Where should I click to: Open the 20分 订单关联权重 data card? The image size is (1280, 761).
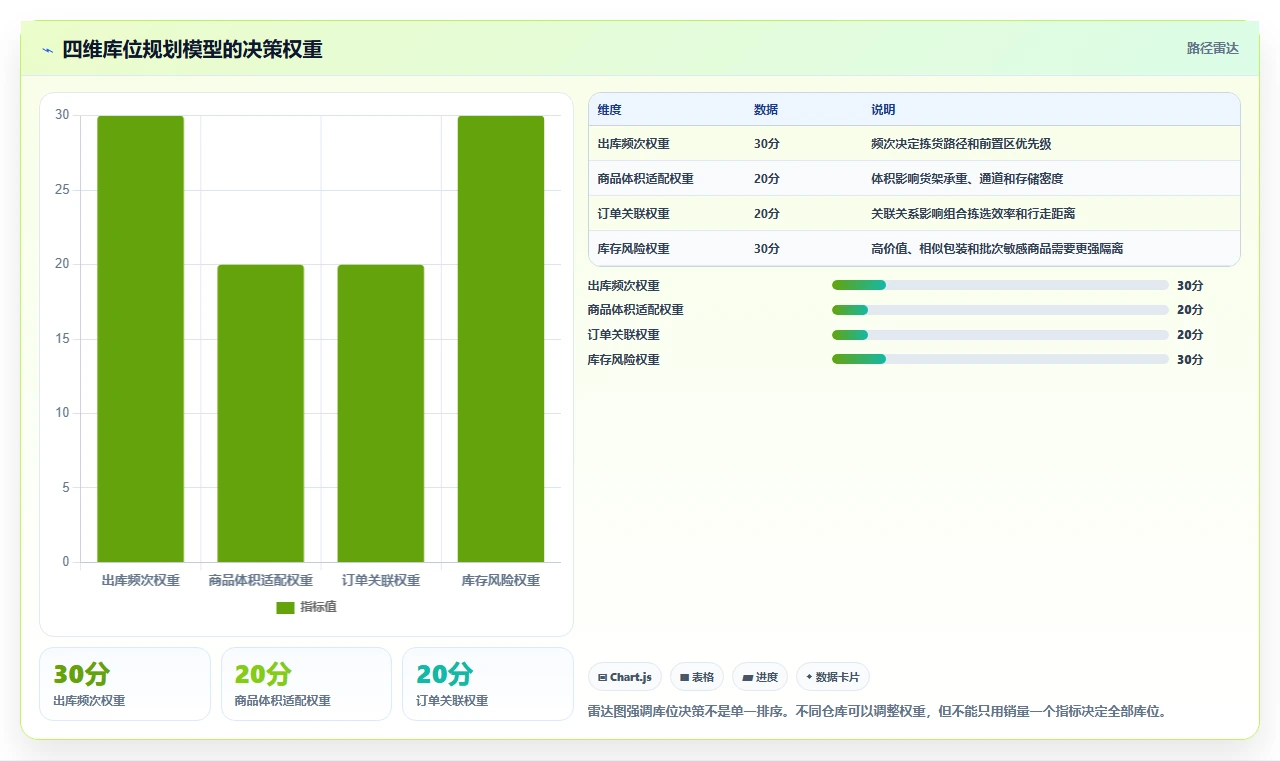488,684
